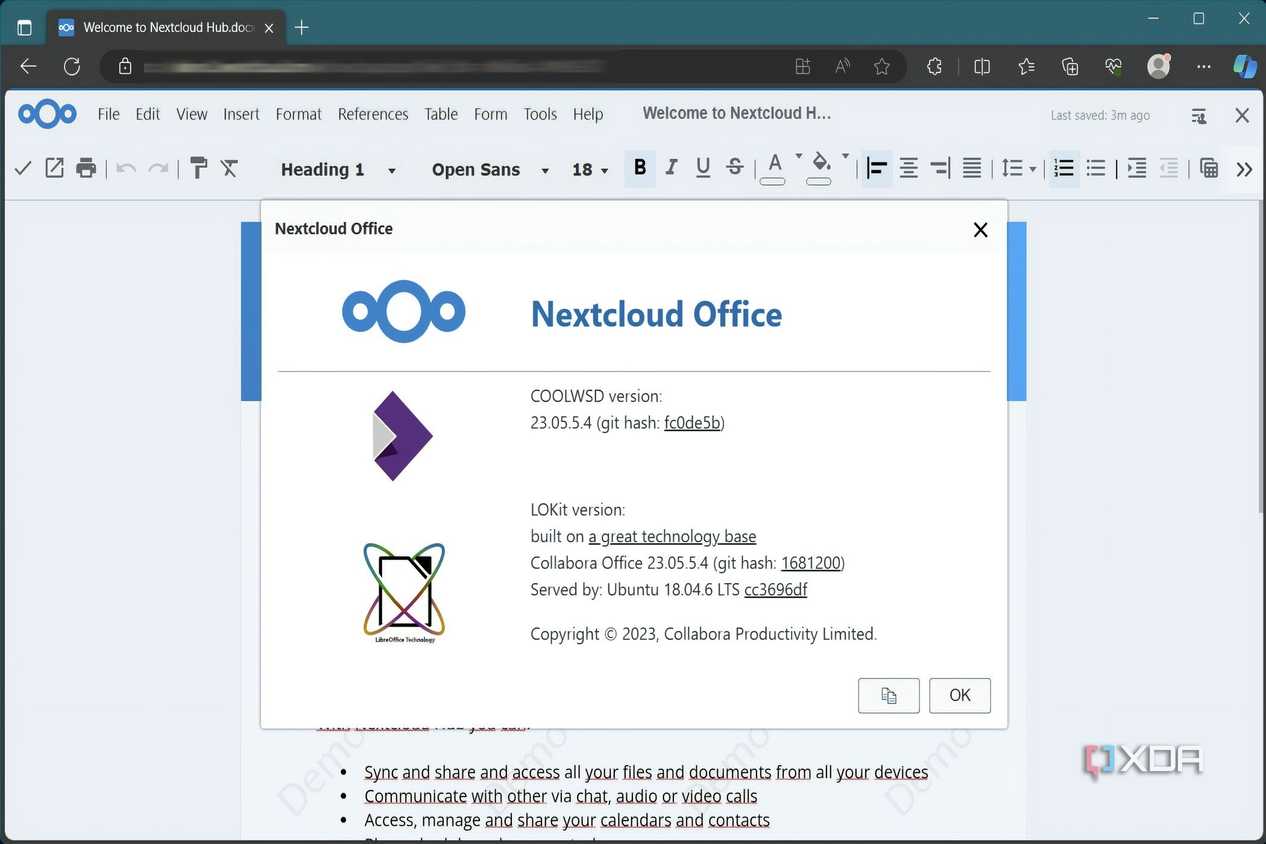Click the Nextcloud logo in the menu bar

pyautogui.click(x=47, y=114)
